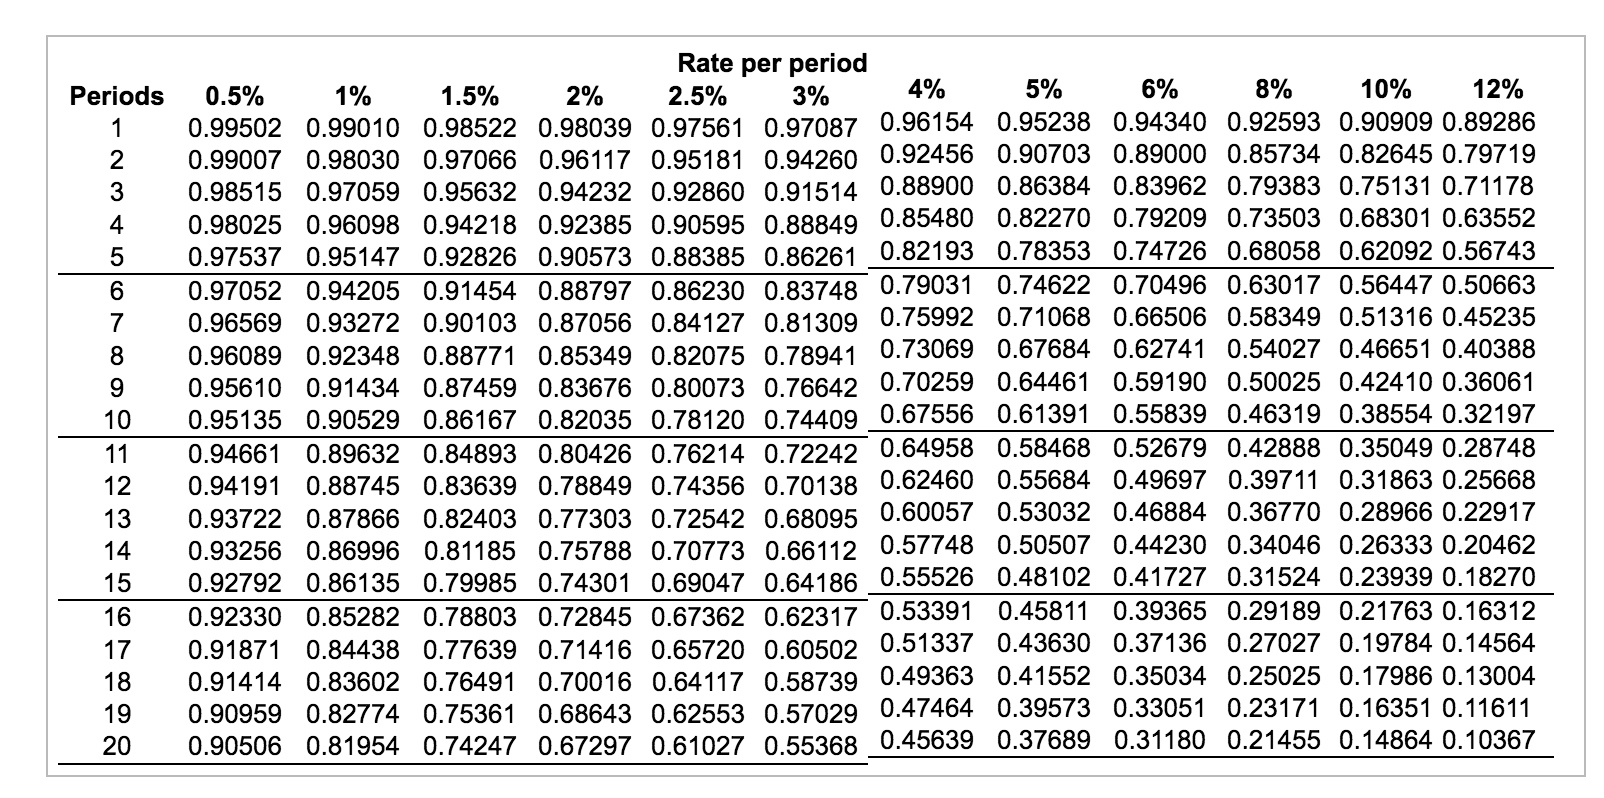Click the 0.5% column header
The image size is (1604, 798).
[x=235, y=96]
